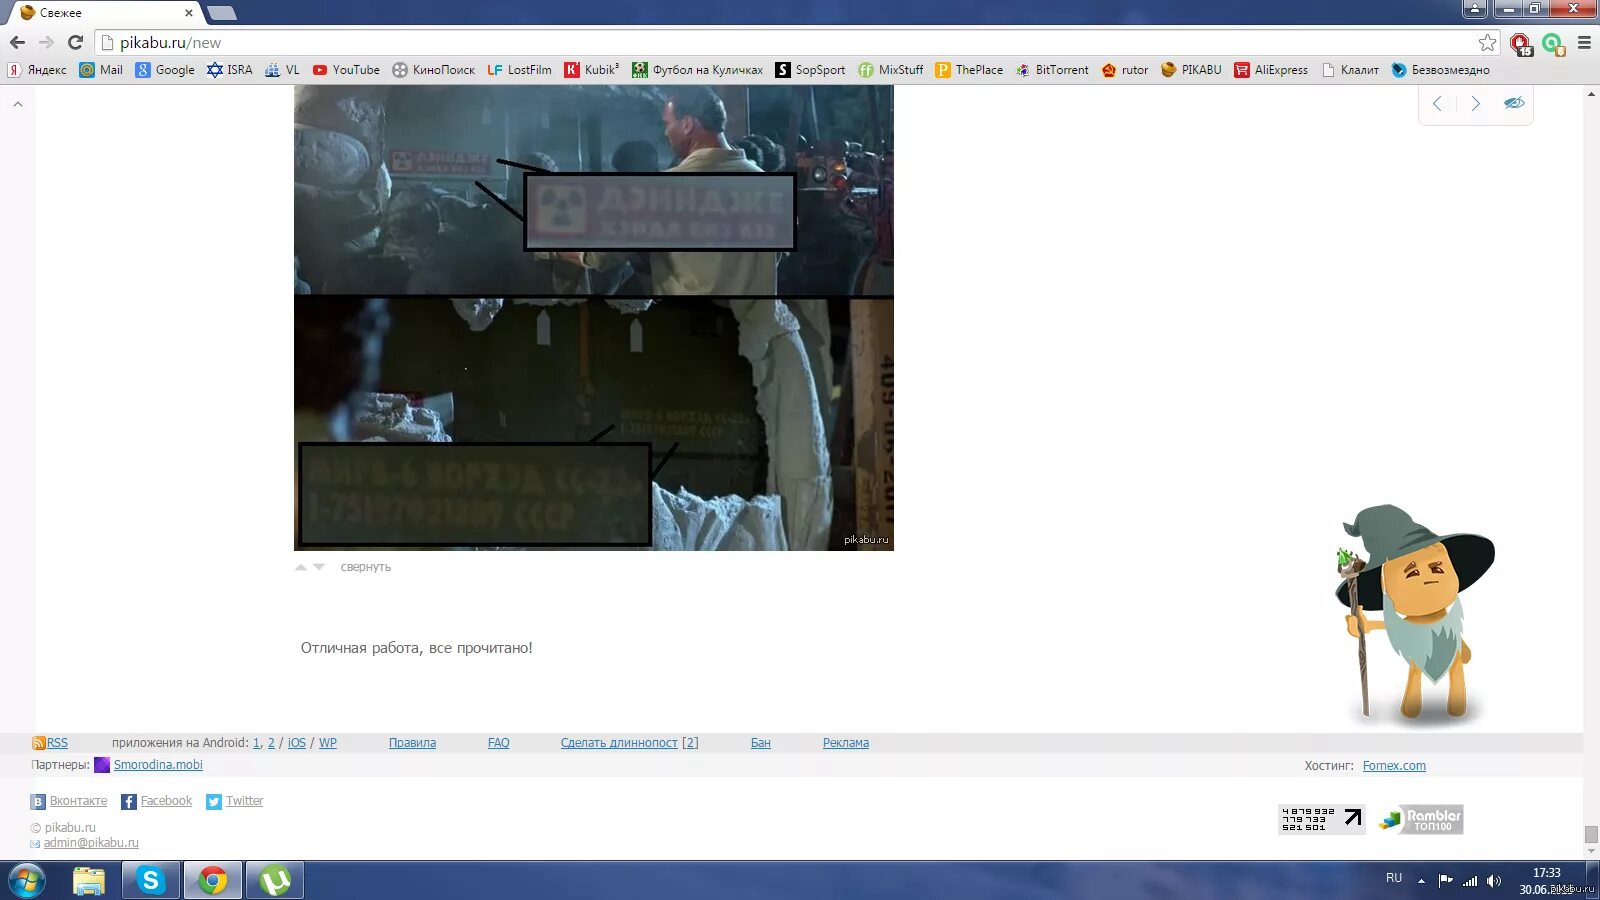Open the SopSport bookmark

[x=810, y=70]
